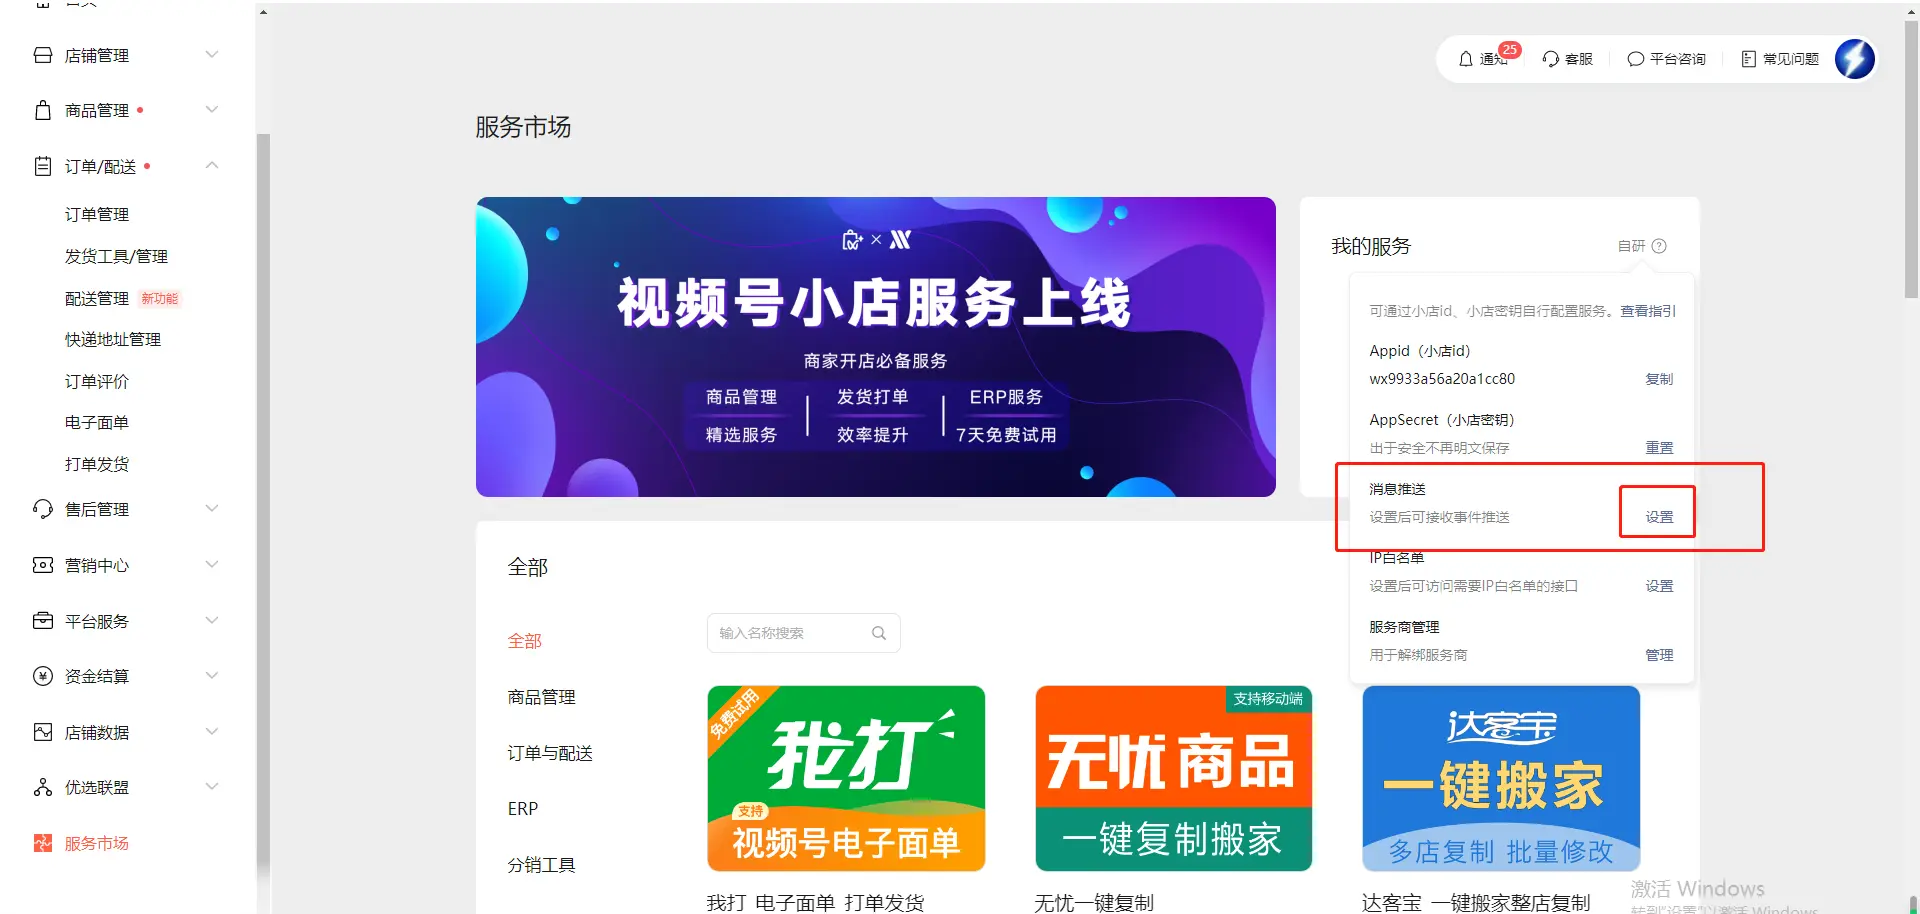Select the 订单与配送 category filter
This screenshot has height=914, width=1920.
tap(550, 753)
